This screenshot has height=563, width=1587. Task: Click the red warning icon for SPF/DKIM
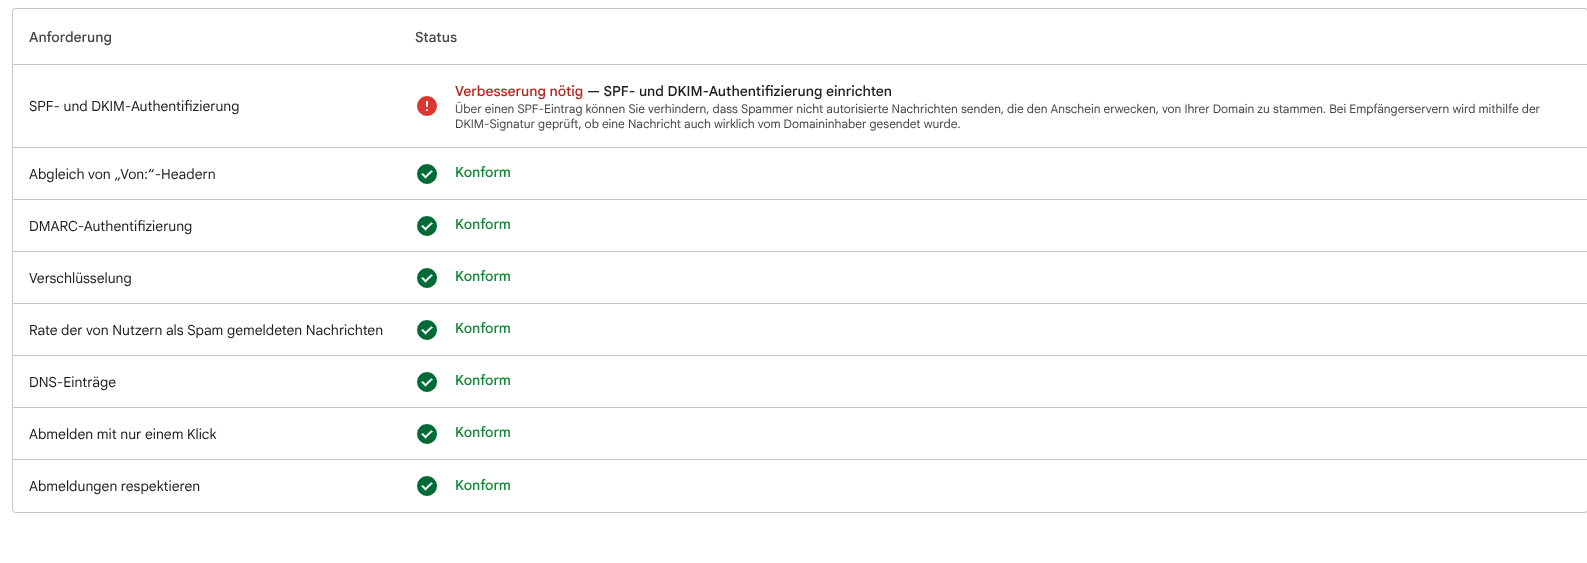[x=427, y=106]
